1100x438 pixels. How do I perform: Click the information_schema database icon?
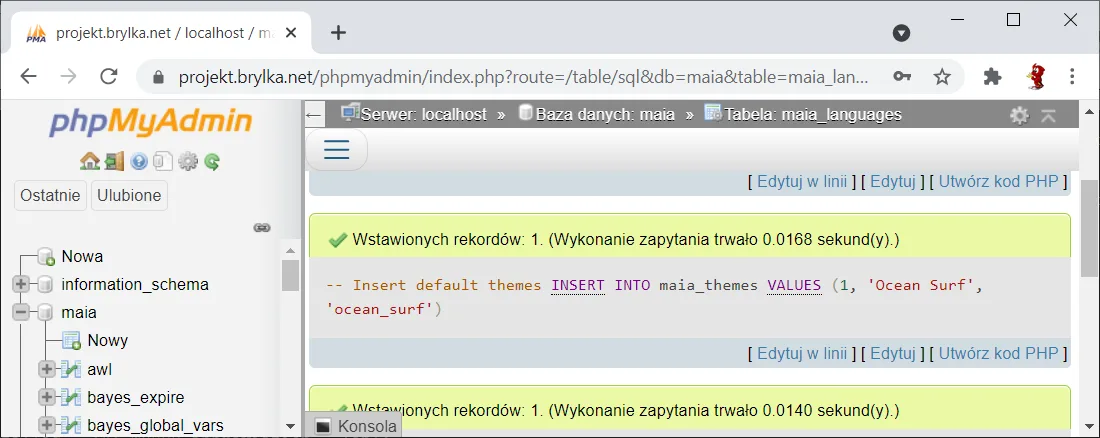pyautogui.click(x=46, y=284)
